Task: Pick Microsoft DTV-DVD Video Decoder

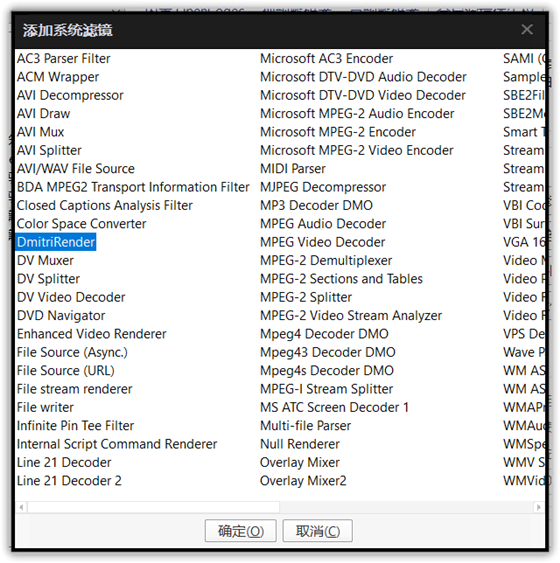Action: click(363, 95)
